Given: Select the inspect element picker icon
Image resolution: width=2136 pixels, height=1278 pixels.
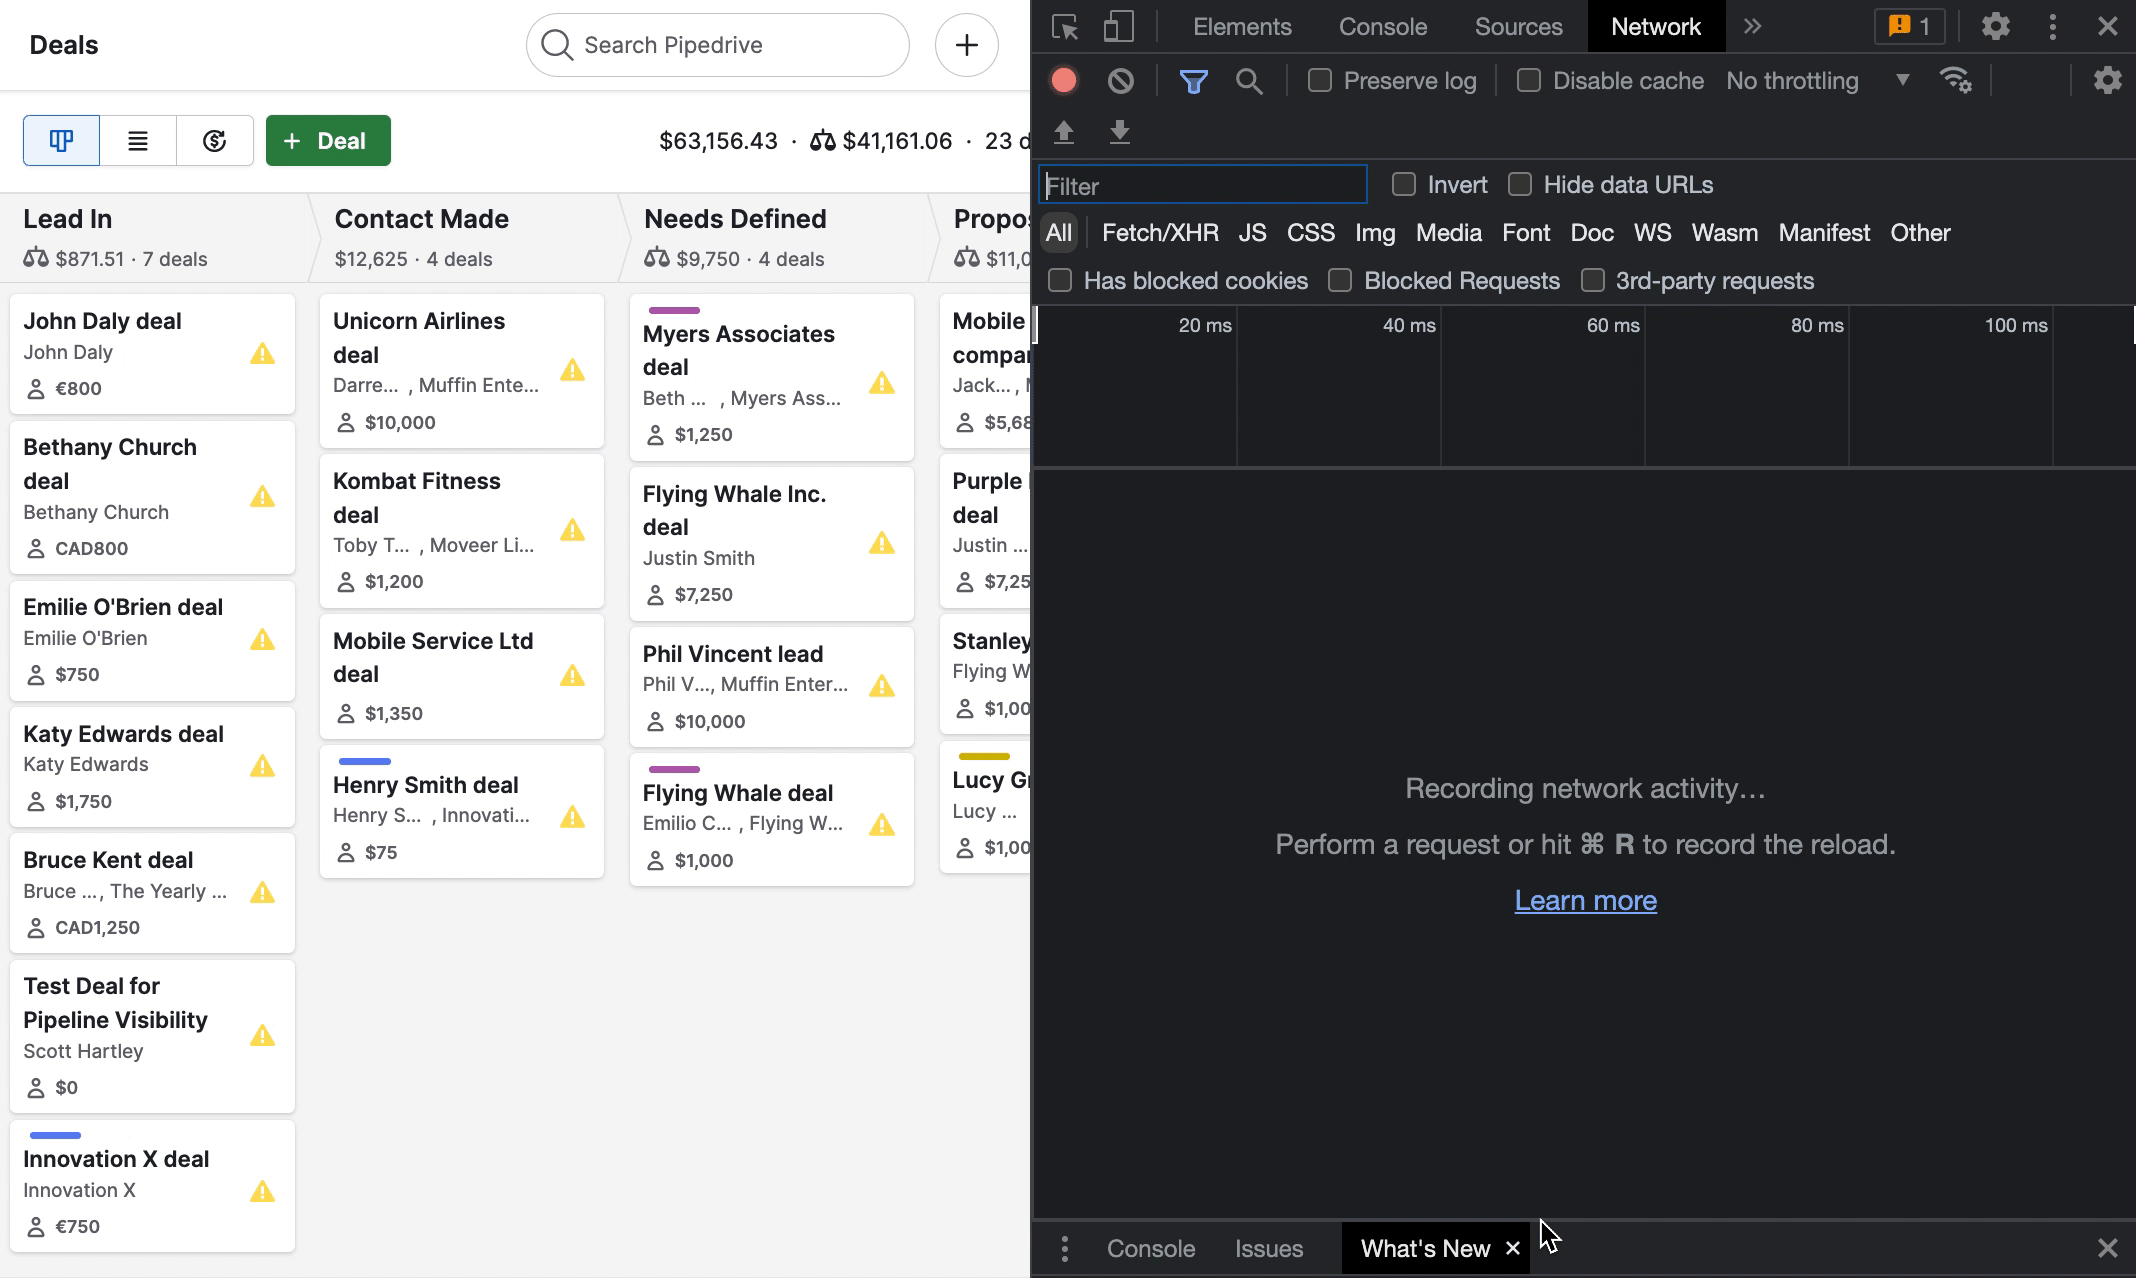Looking at the screenshot, I should (1065, 27).
